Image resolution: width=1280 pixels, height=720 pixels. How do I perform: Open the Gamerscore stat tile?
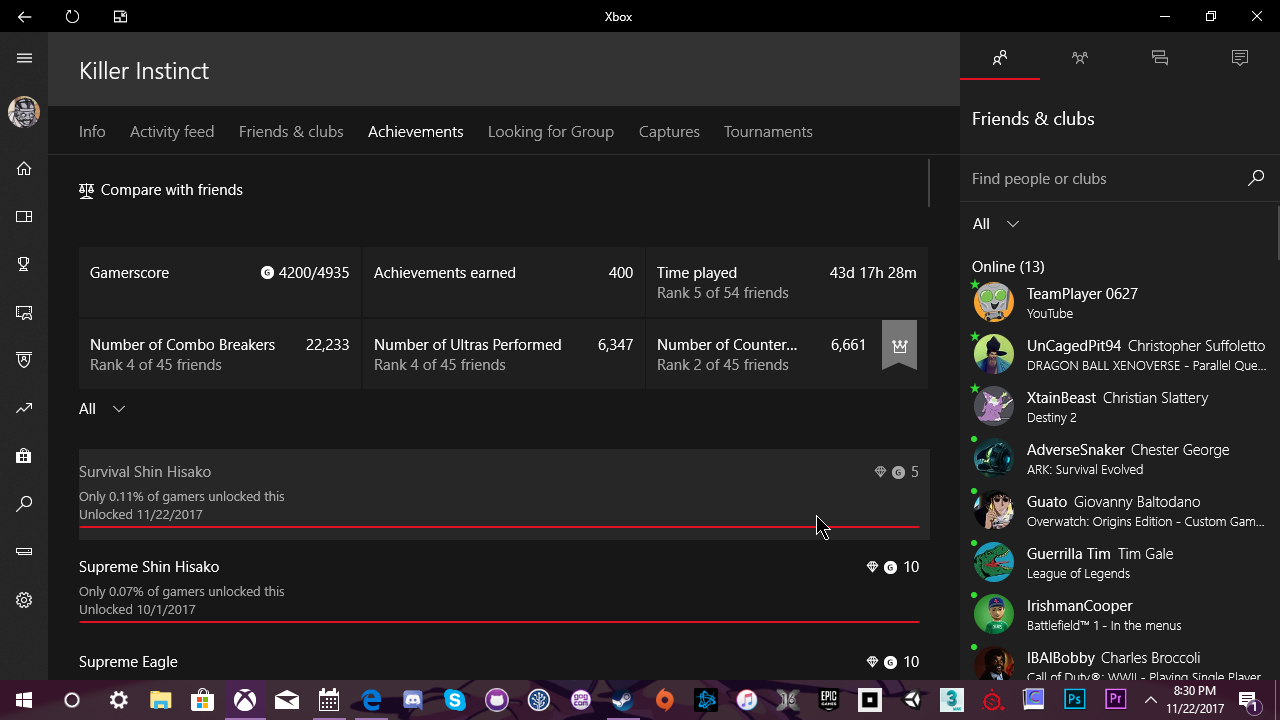[219, 283]
